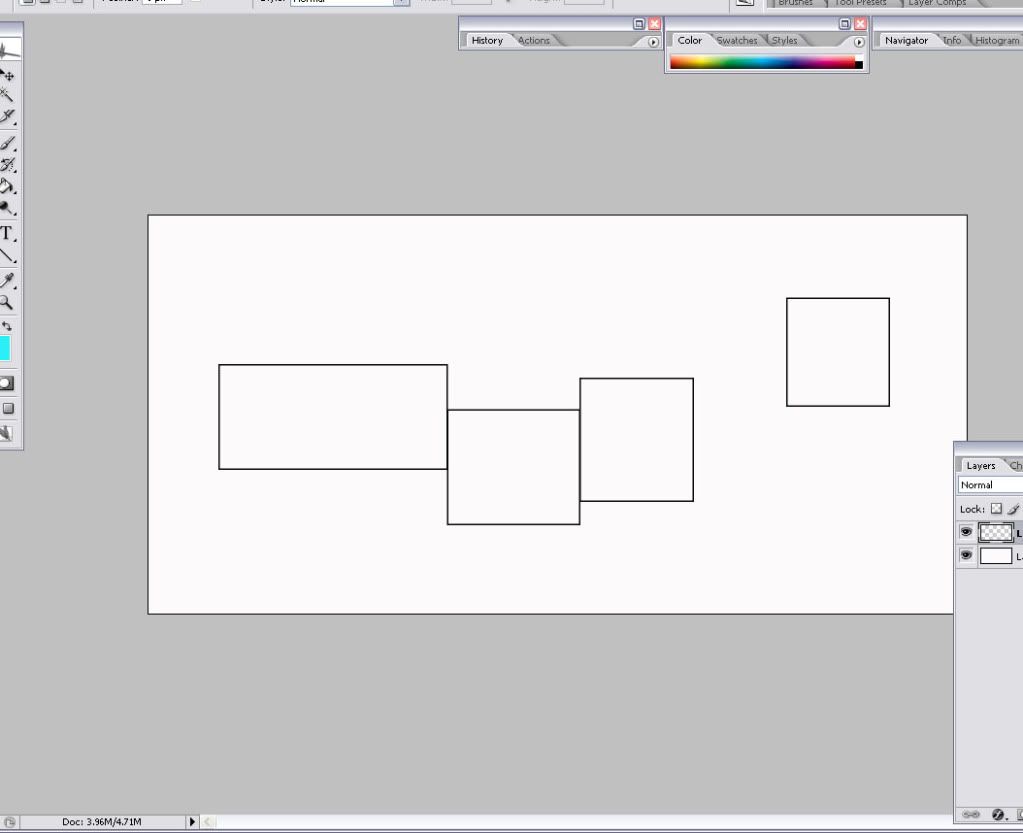Select the Type tool
1023x833 pixels.
[x=7, y=234]
